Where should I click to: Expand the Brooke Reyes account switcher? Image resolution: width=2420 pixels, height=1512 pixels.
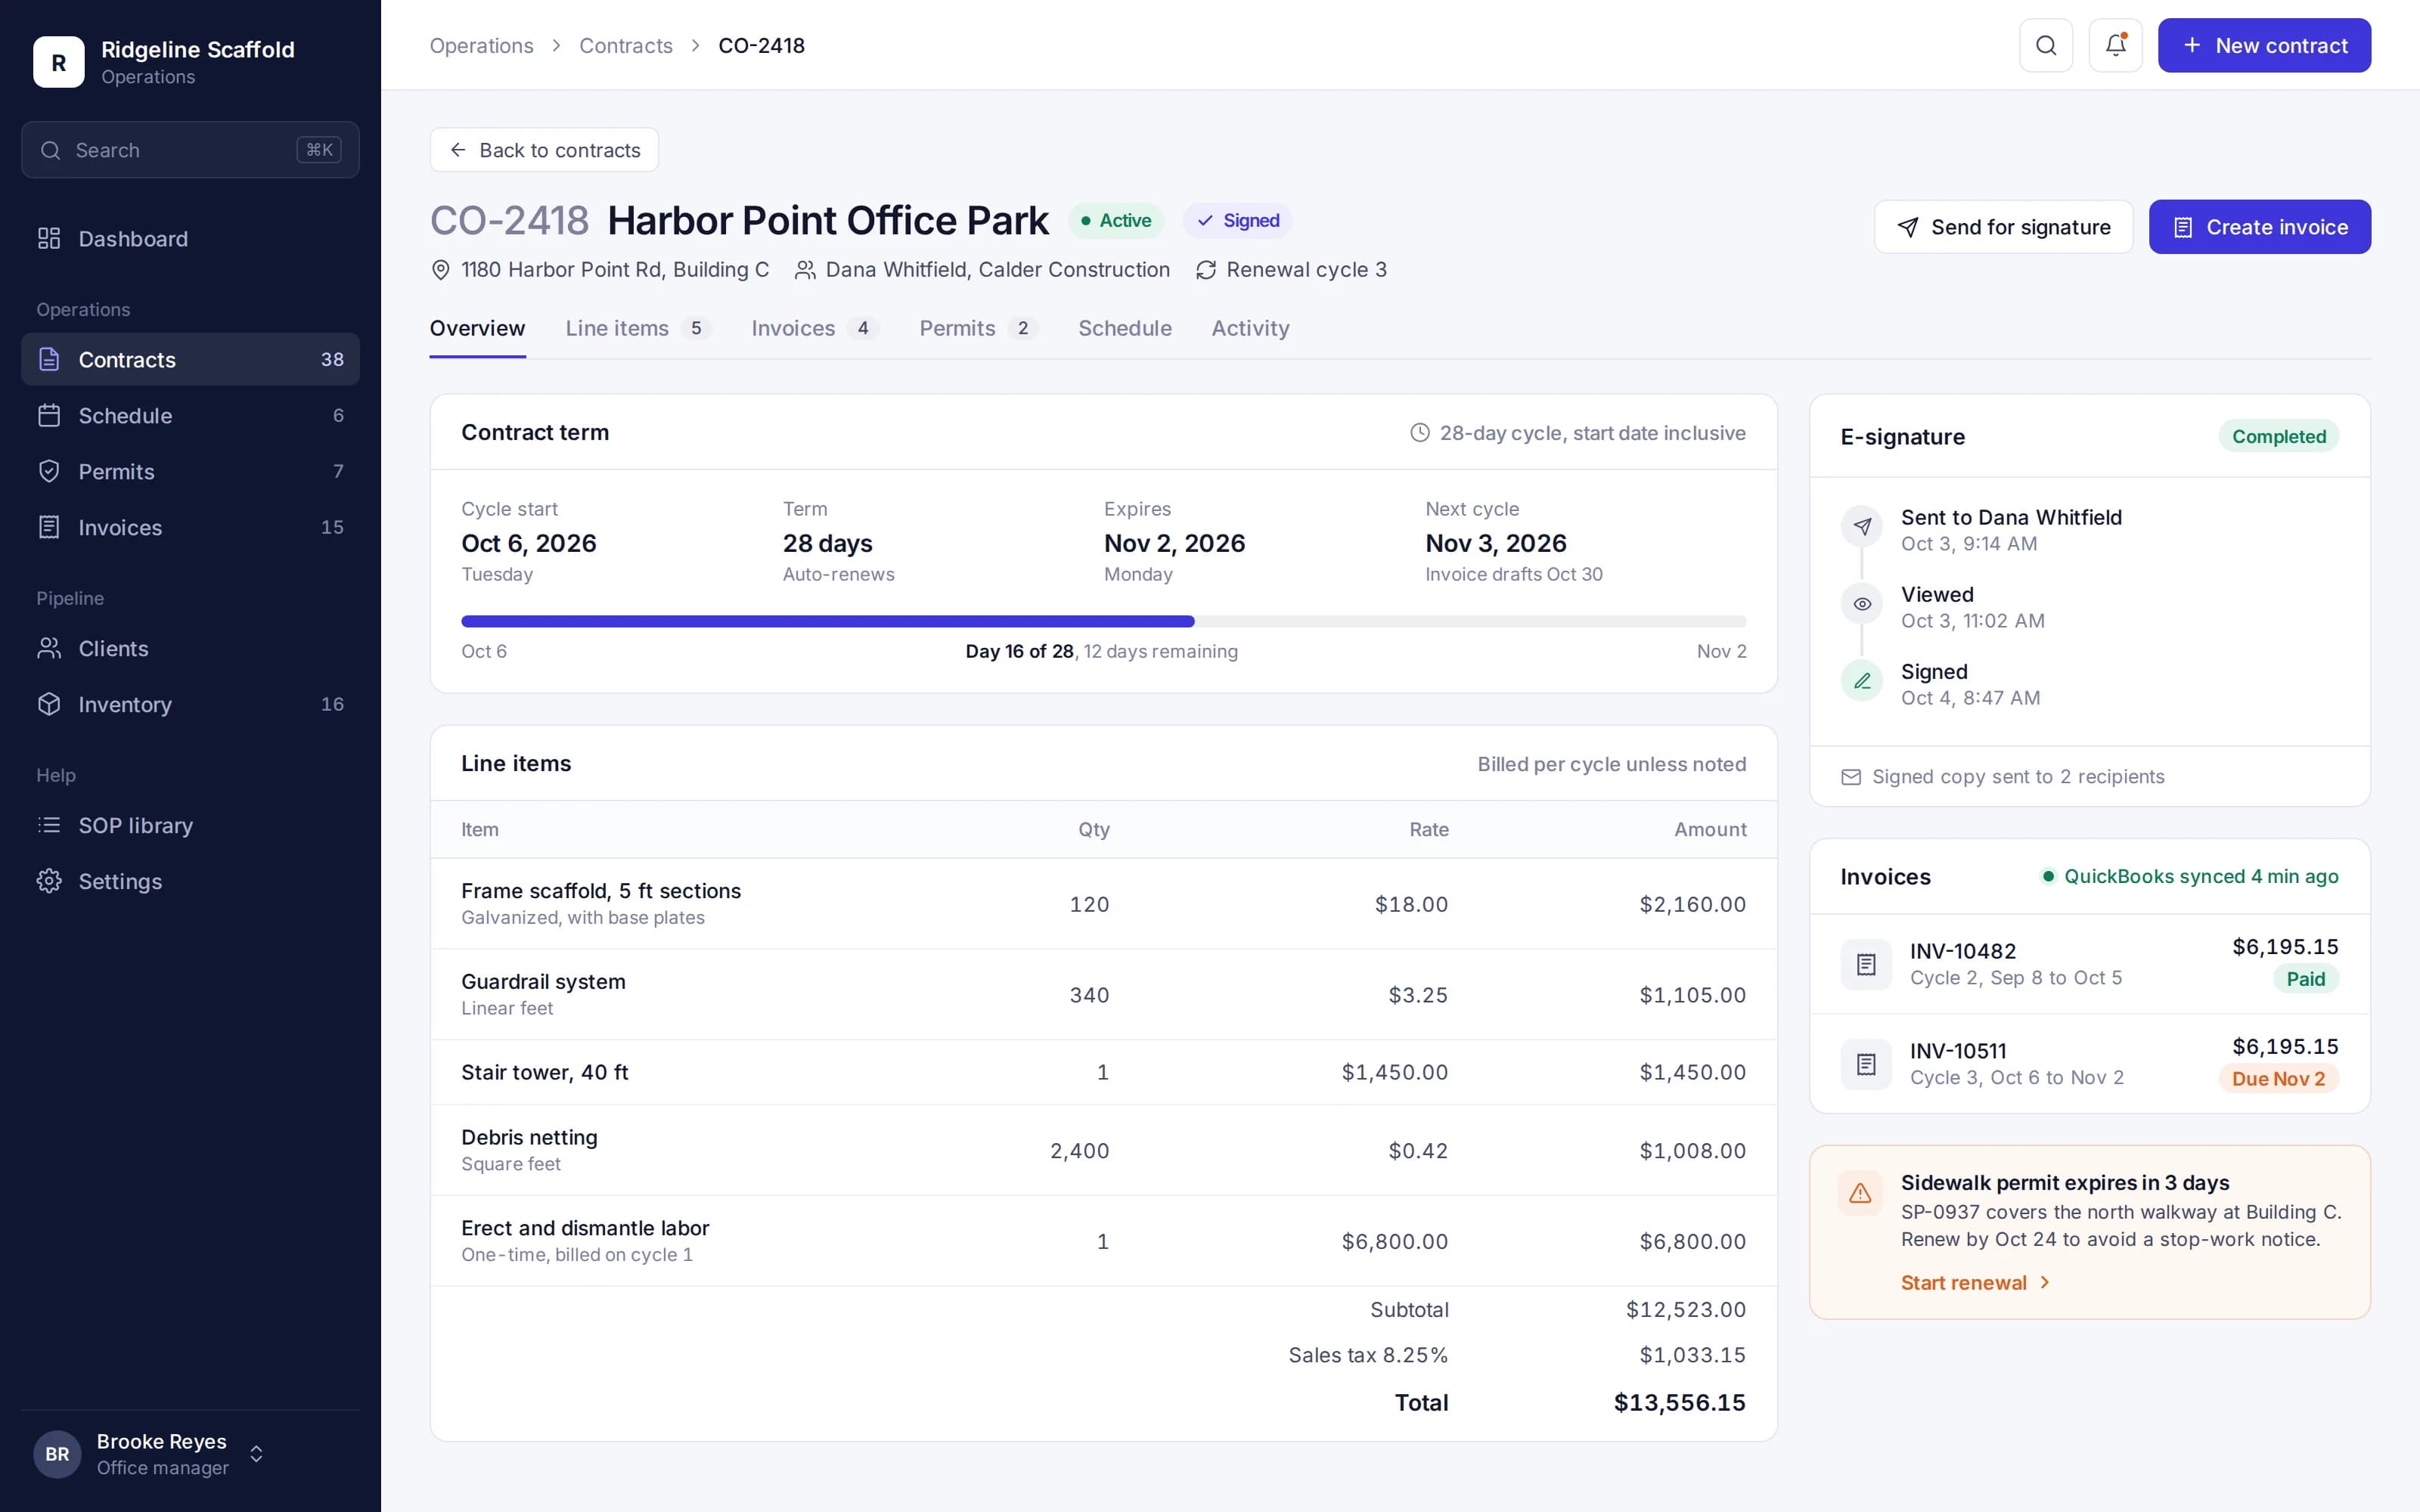click(x=256, y=1454)
